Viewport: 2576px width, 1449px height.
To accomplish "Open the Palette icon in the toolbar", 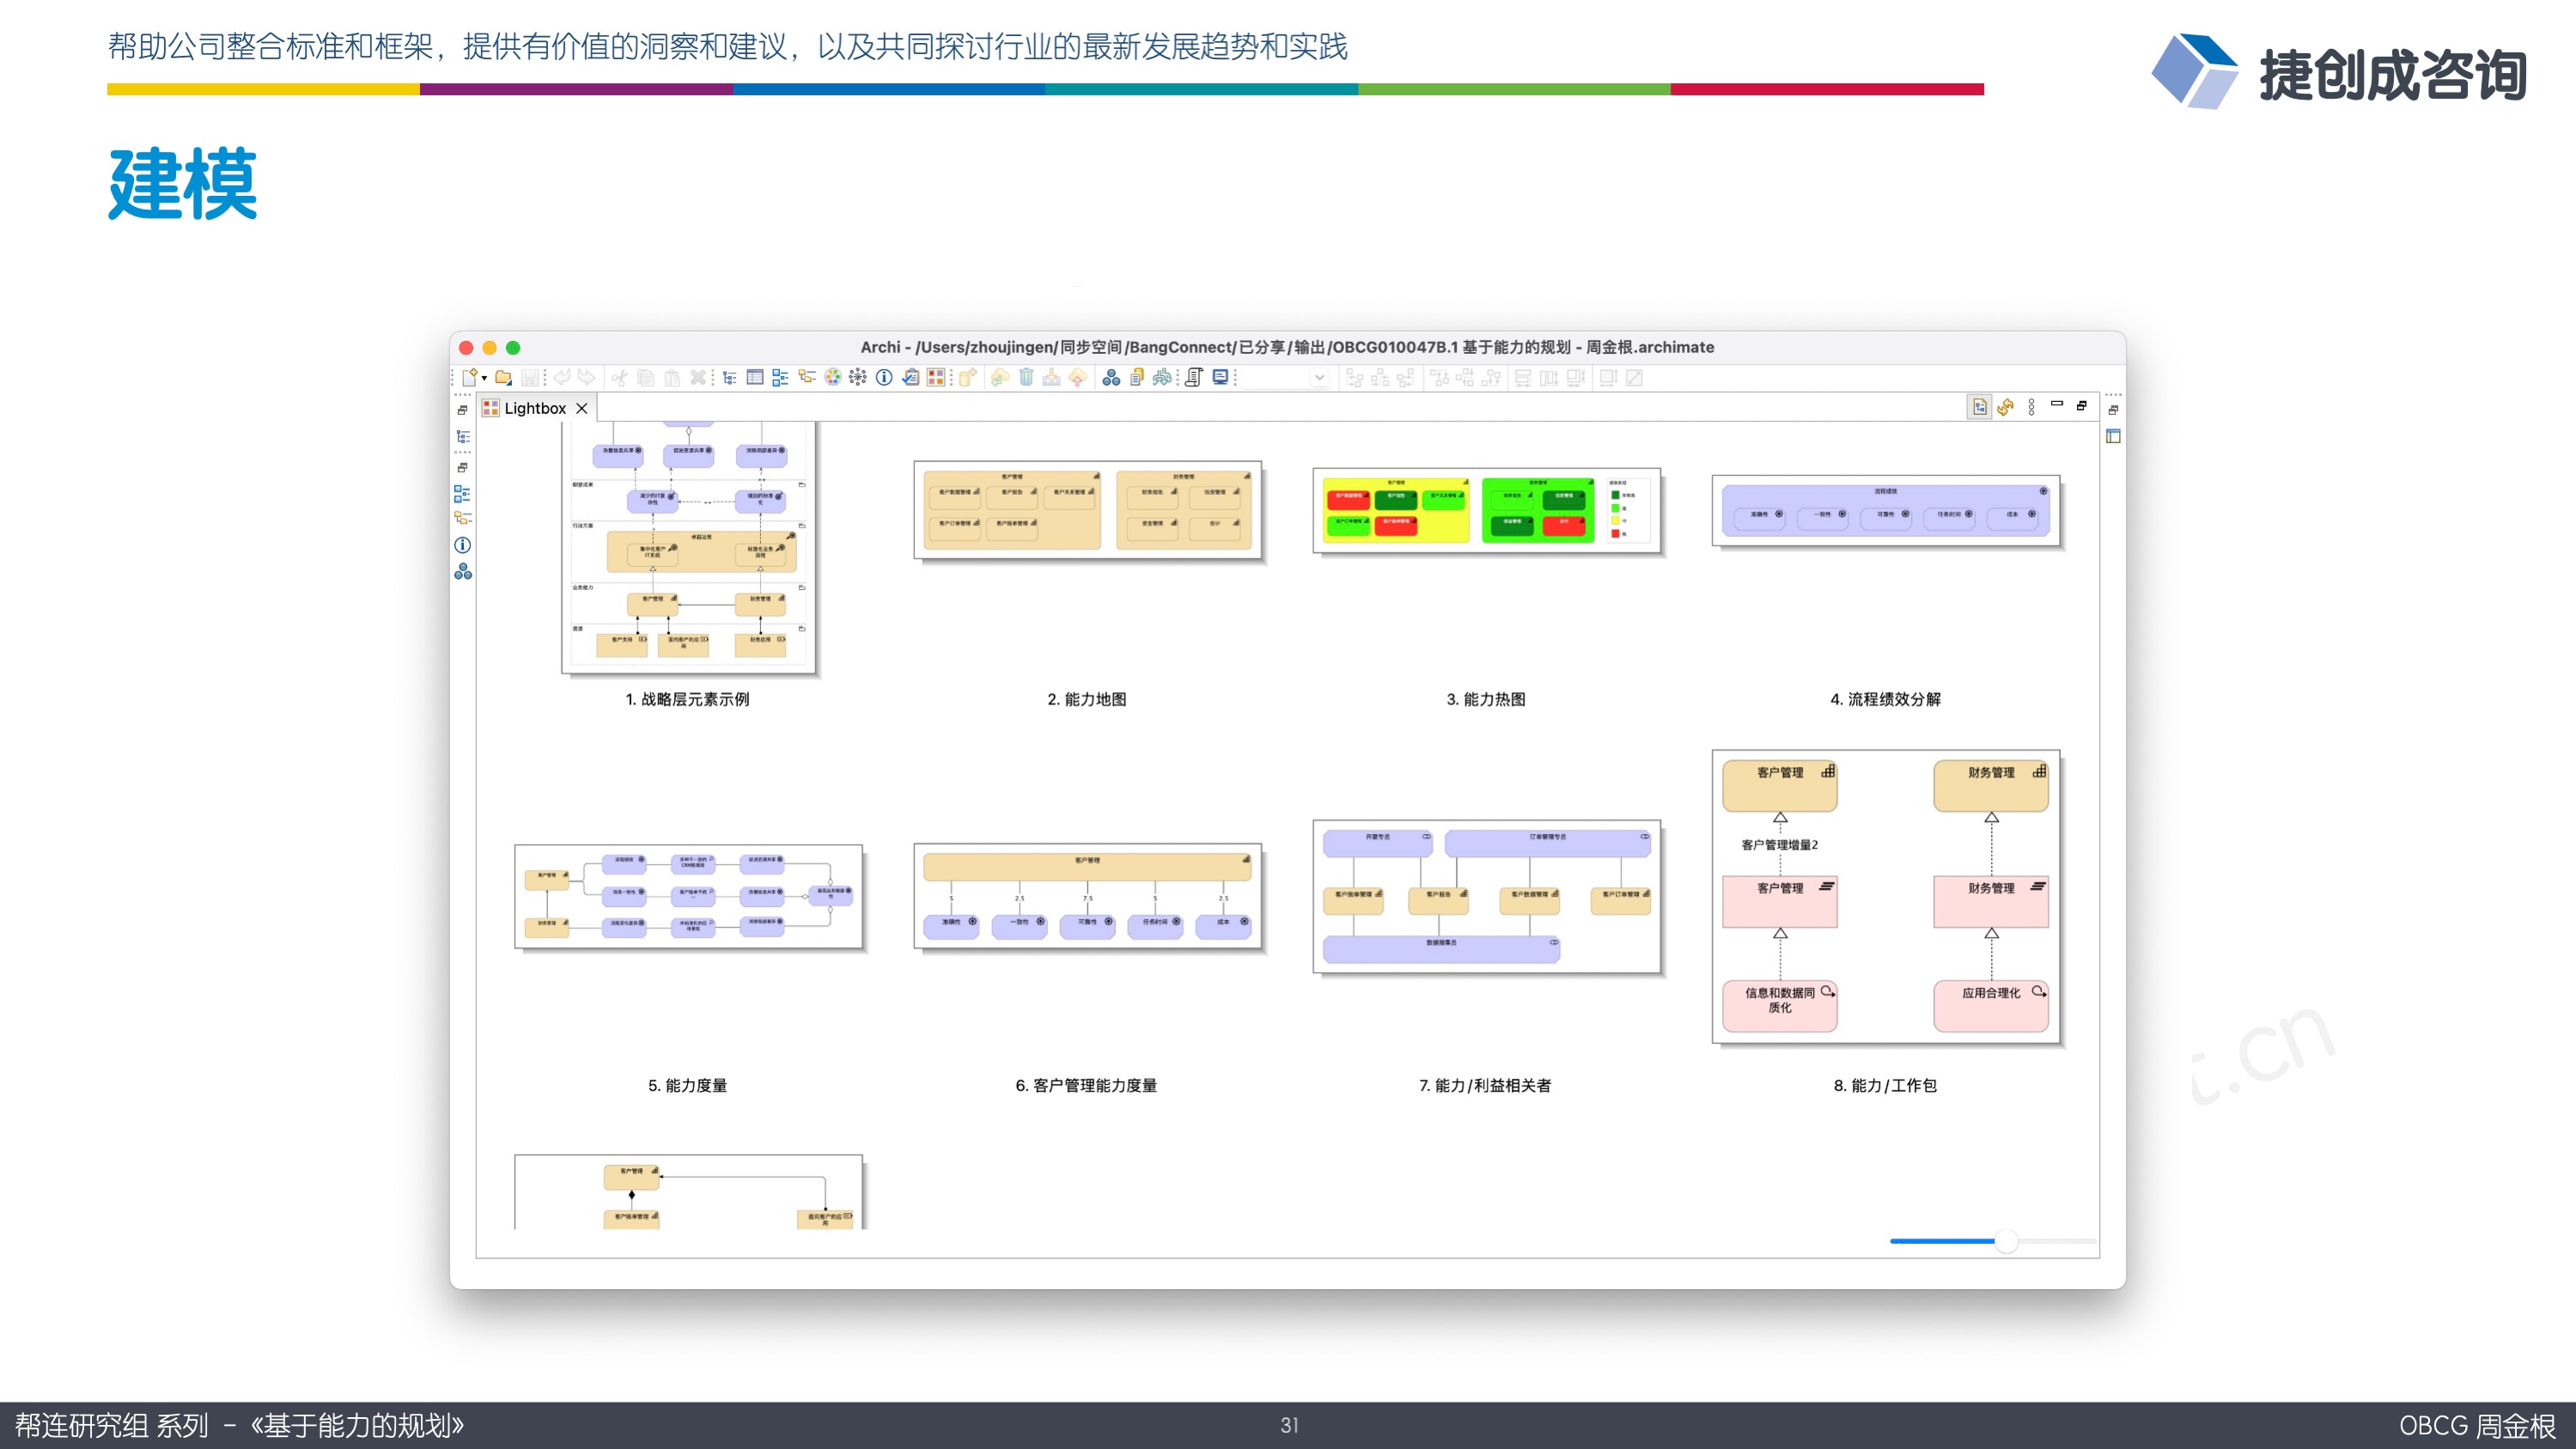I will [832, 377].
